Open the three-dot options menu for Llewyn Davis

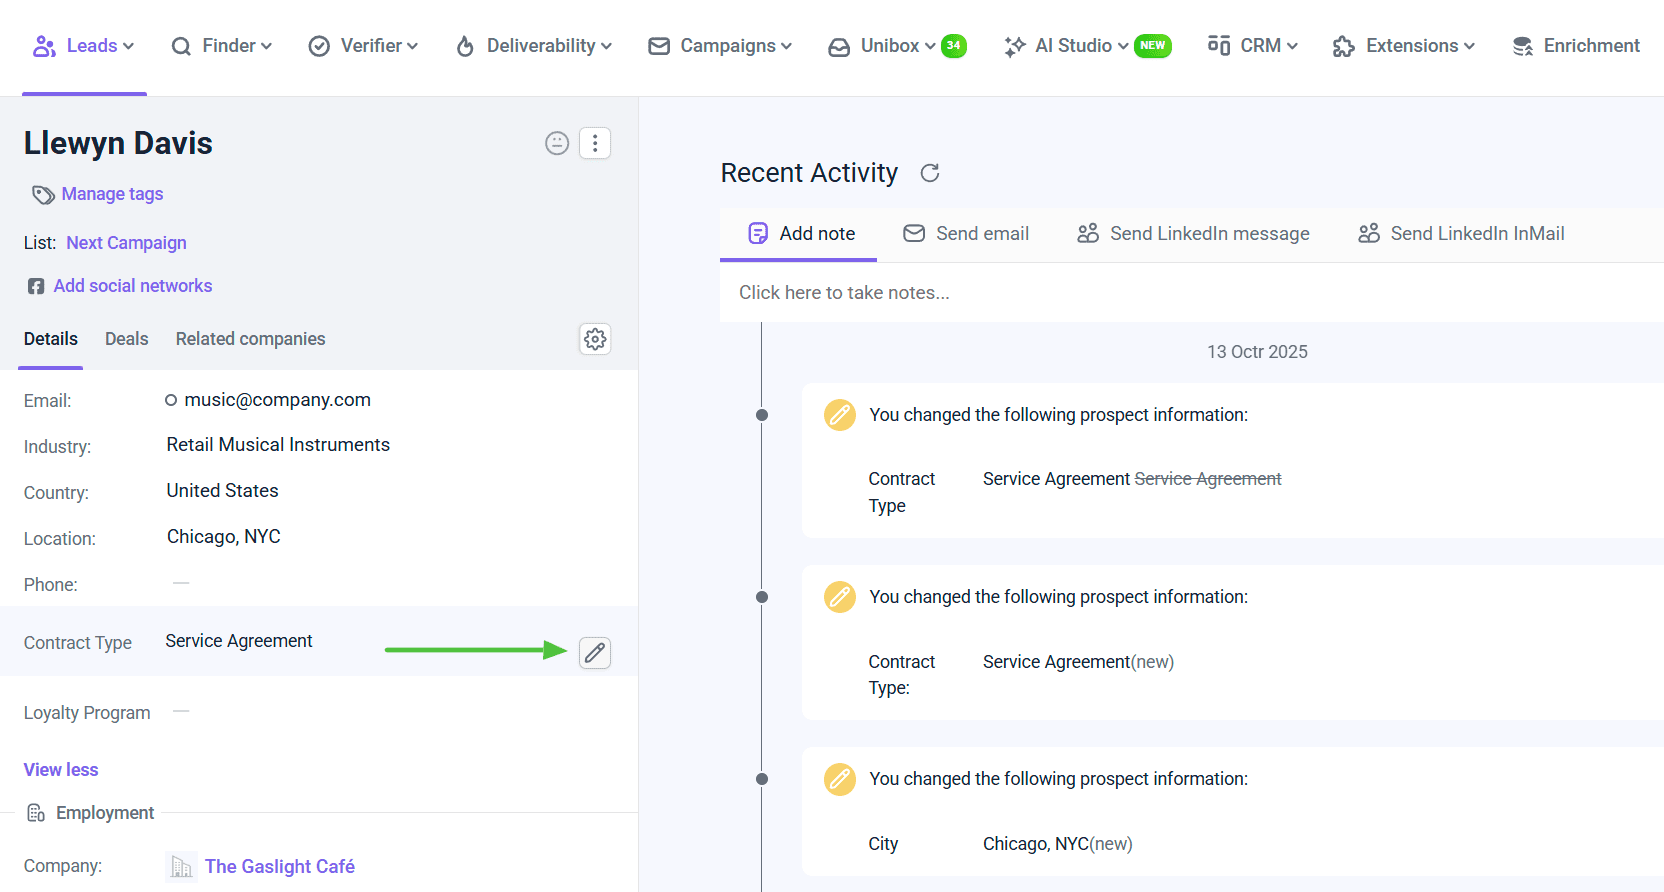pos(595,143)
